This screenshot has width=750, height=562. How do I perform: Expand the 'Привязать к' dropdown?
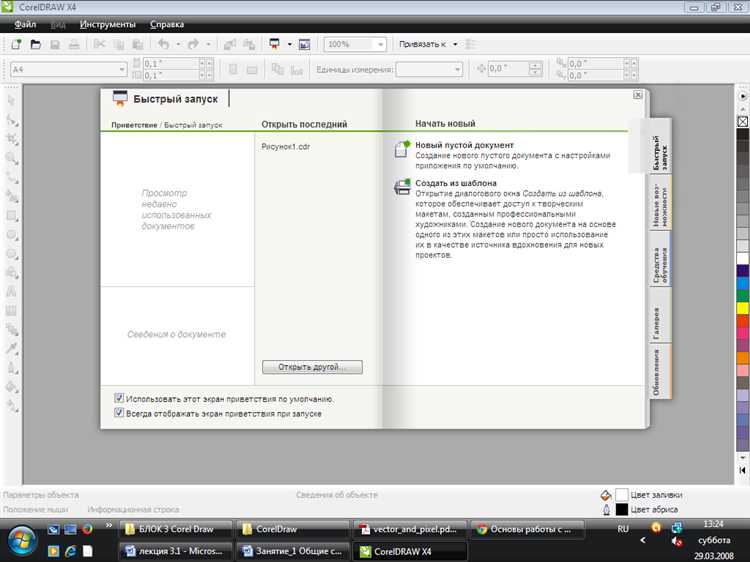pos(455,44)
